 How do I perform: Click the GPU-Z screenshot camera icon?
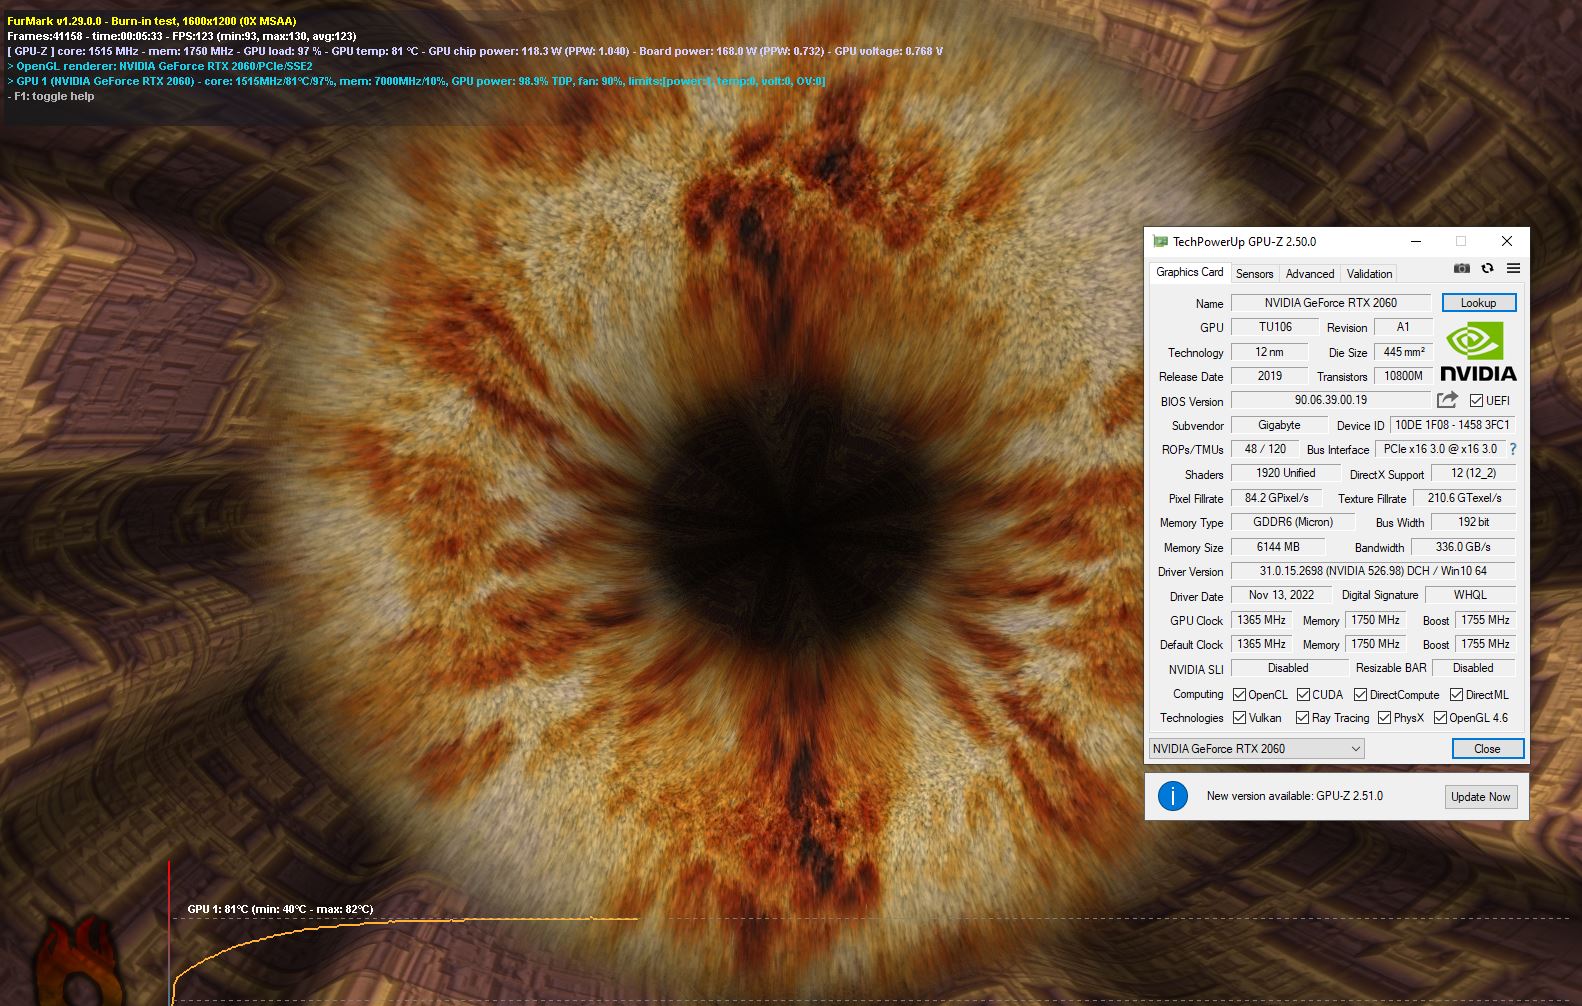tap(1461, 268)
